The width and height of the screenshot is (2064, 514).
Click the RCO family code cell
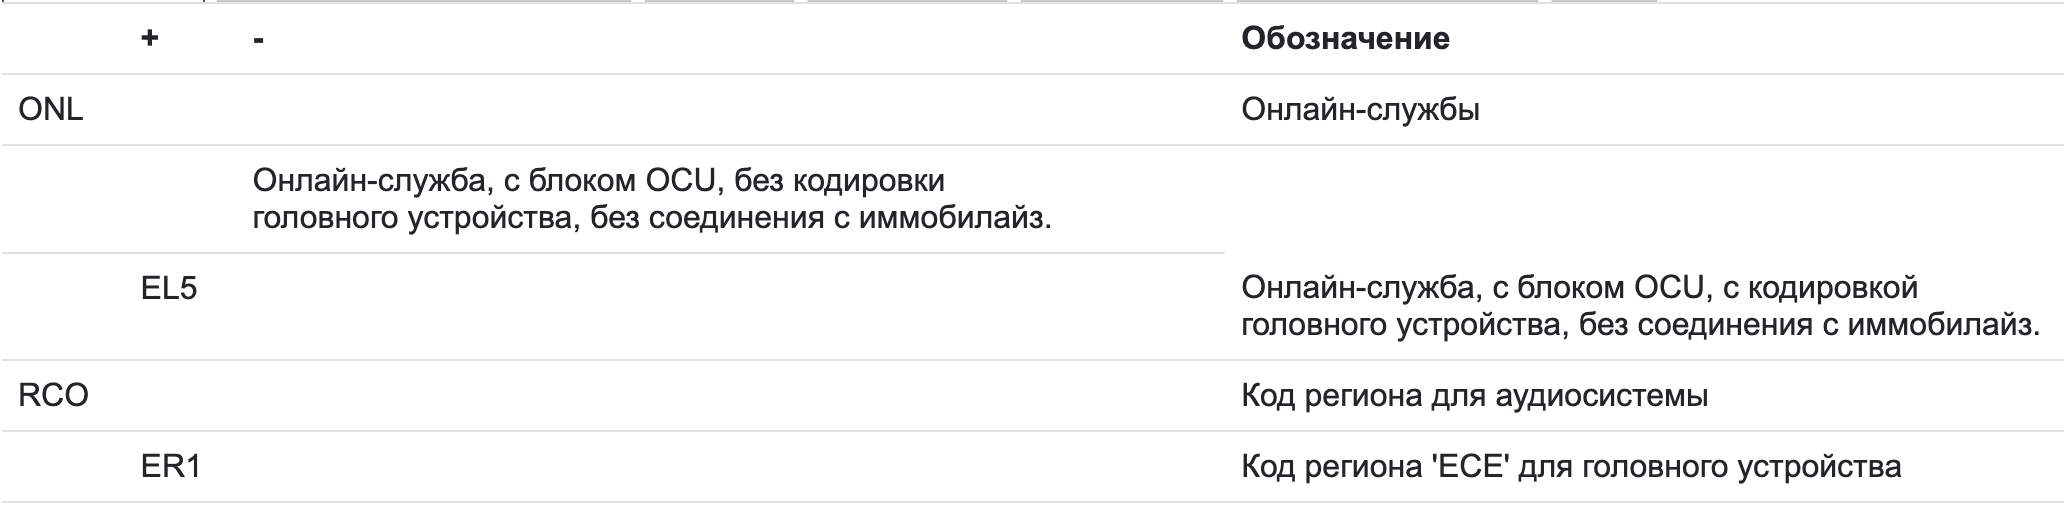click(54, 396)
